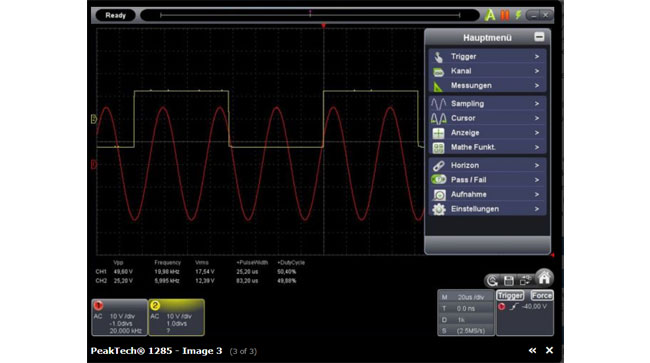Open the Messungen menu entry
The width and height of the screenshot is (650, 363).
point(488,85)
